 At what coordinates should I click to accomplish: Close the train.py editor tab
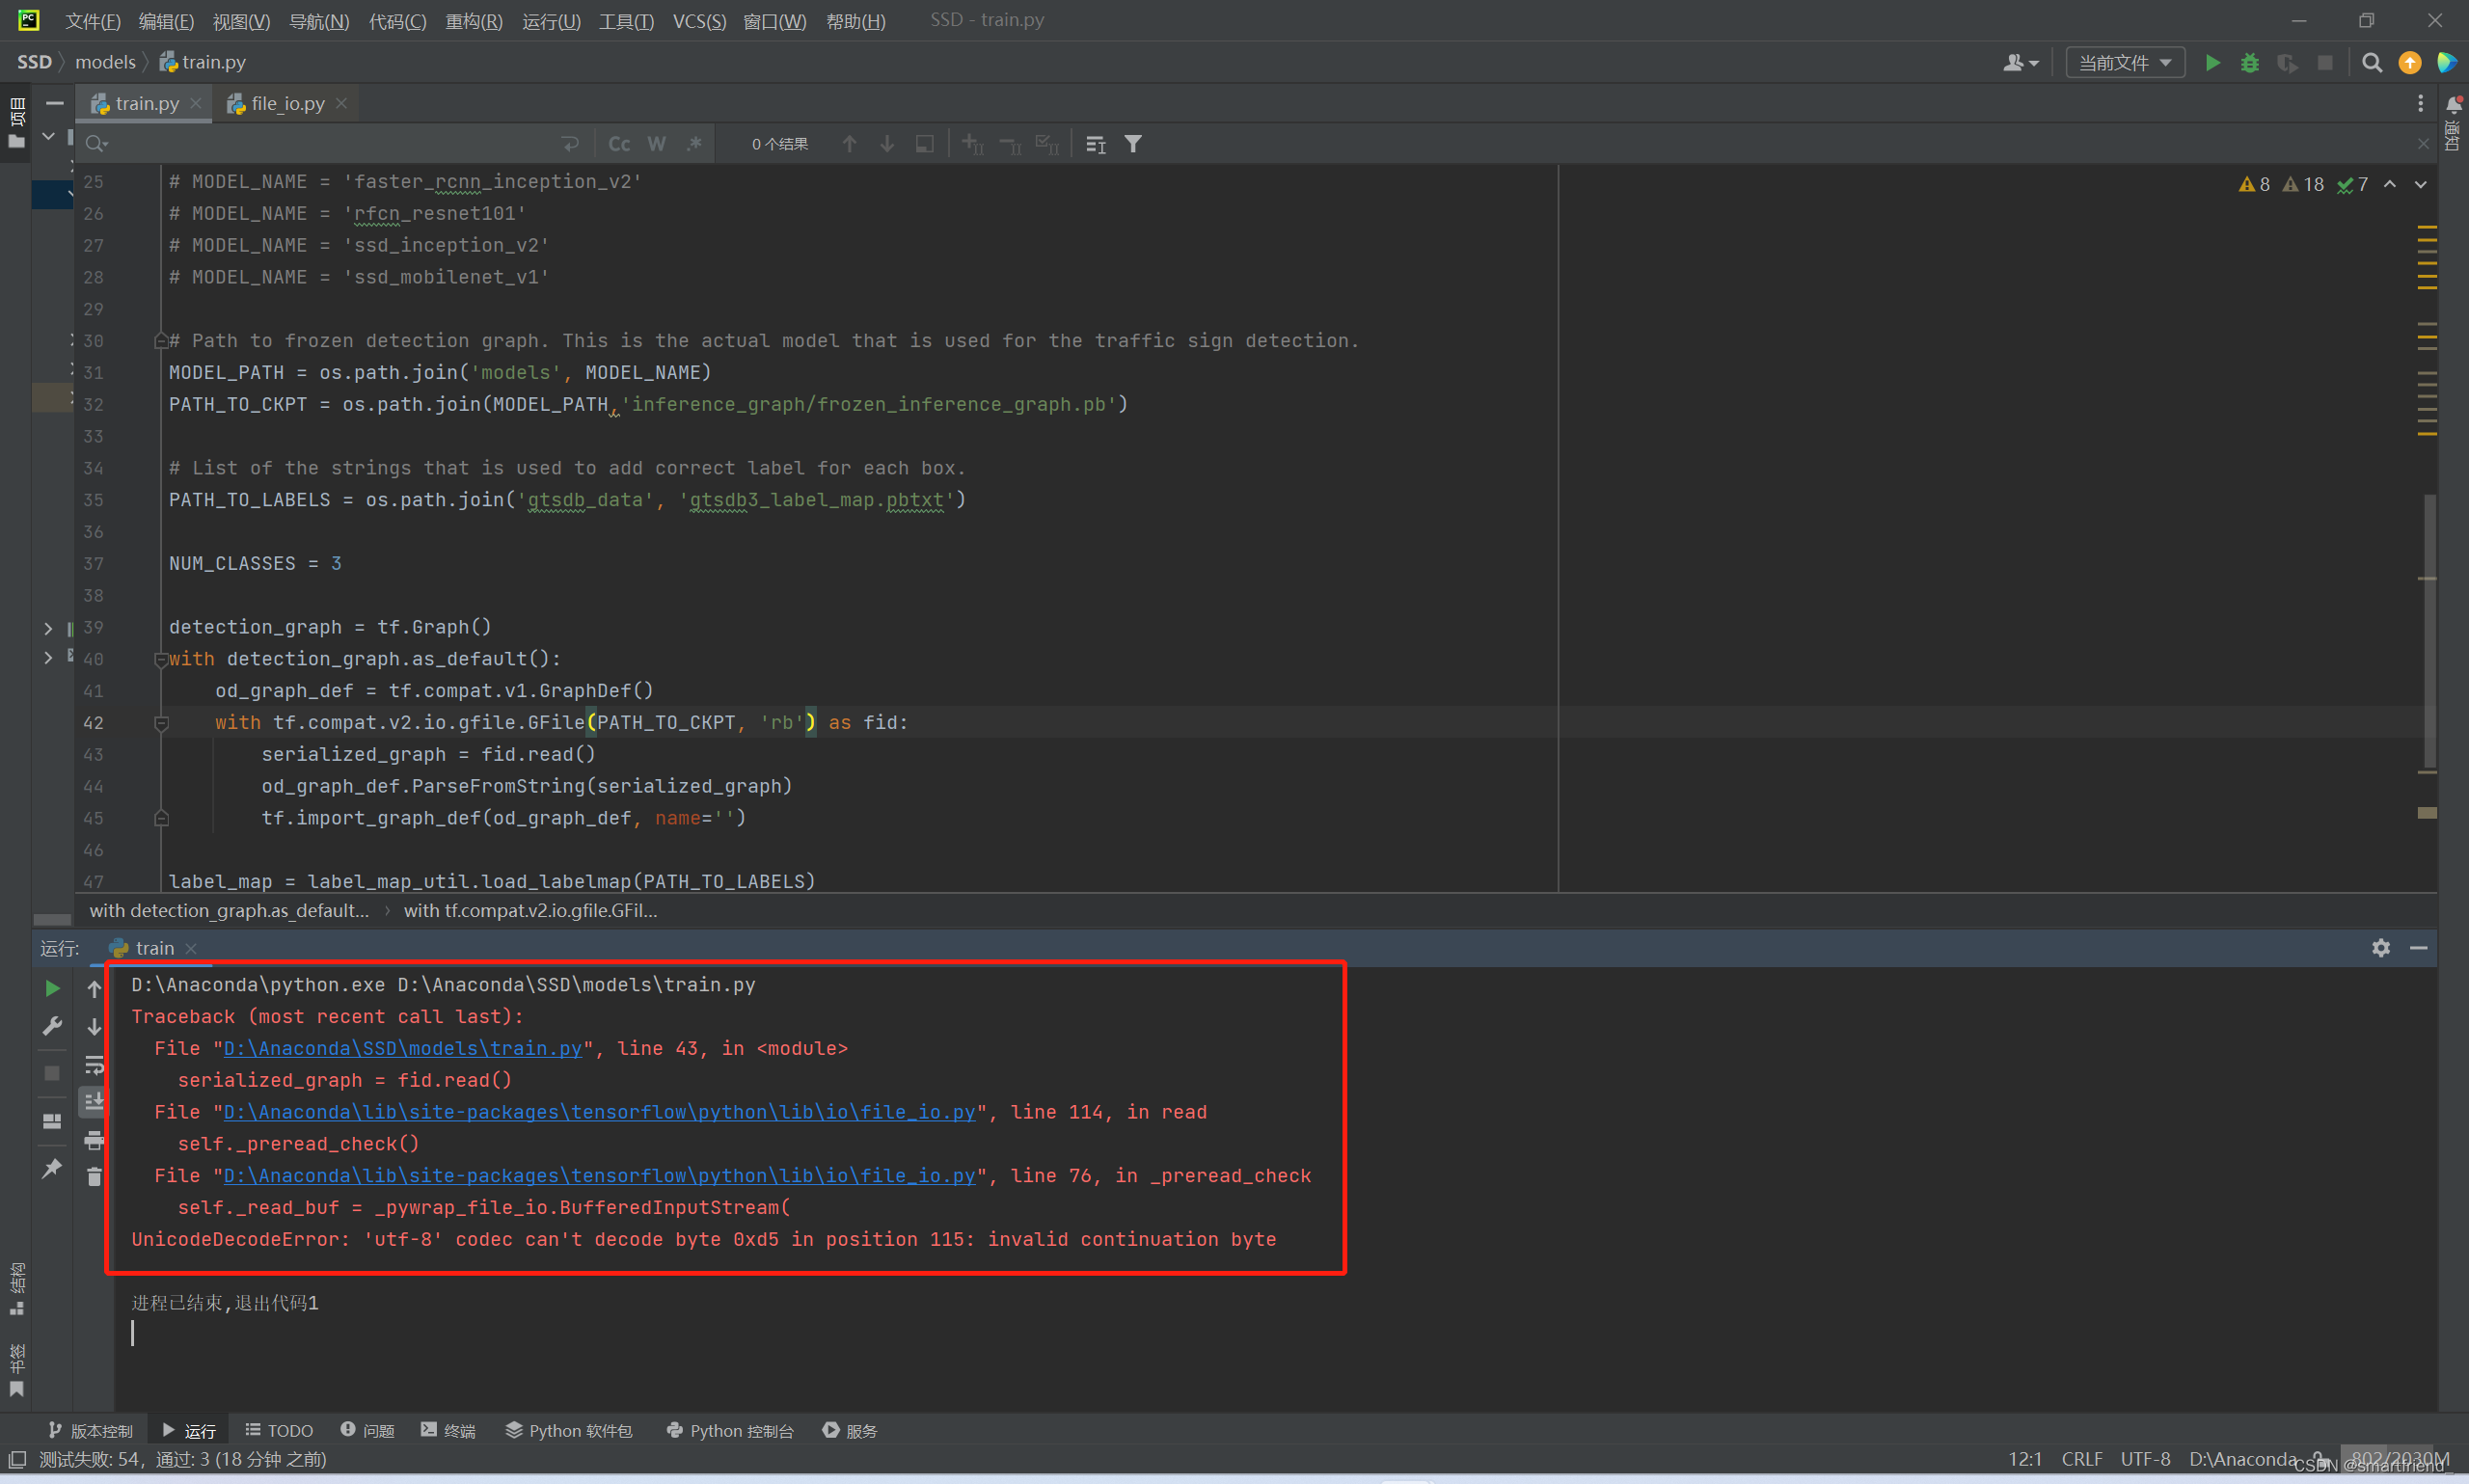pos(196,104)
